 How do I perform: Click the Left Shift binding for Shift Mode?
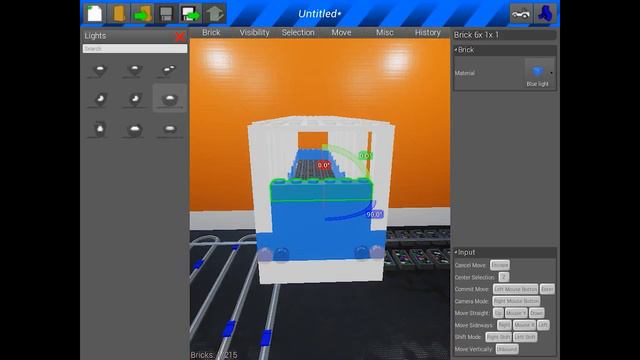[x=525, y=337]
